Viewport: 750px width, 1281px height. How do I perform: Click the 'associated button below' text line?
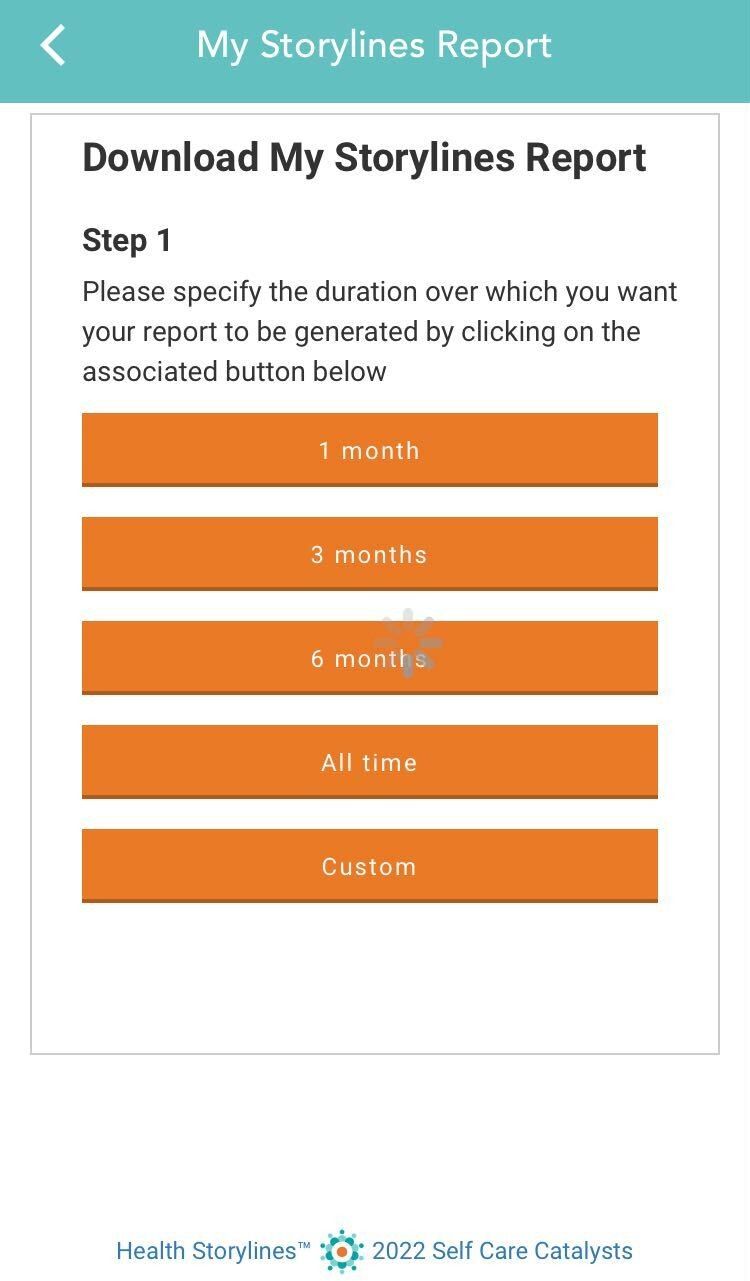234,372
